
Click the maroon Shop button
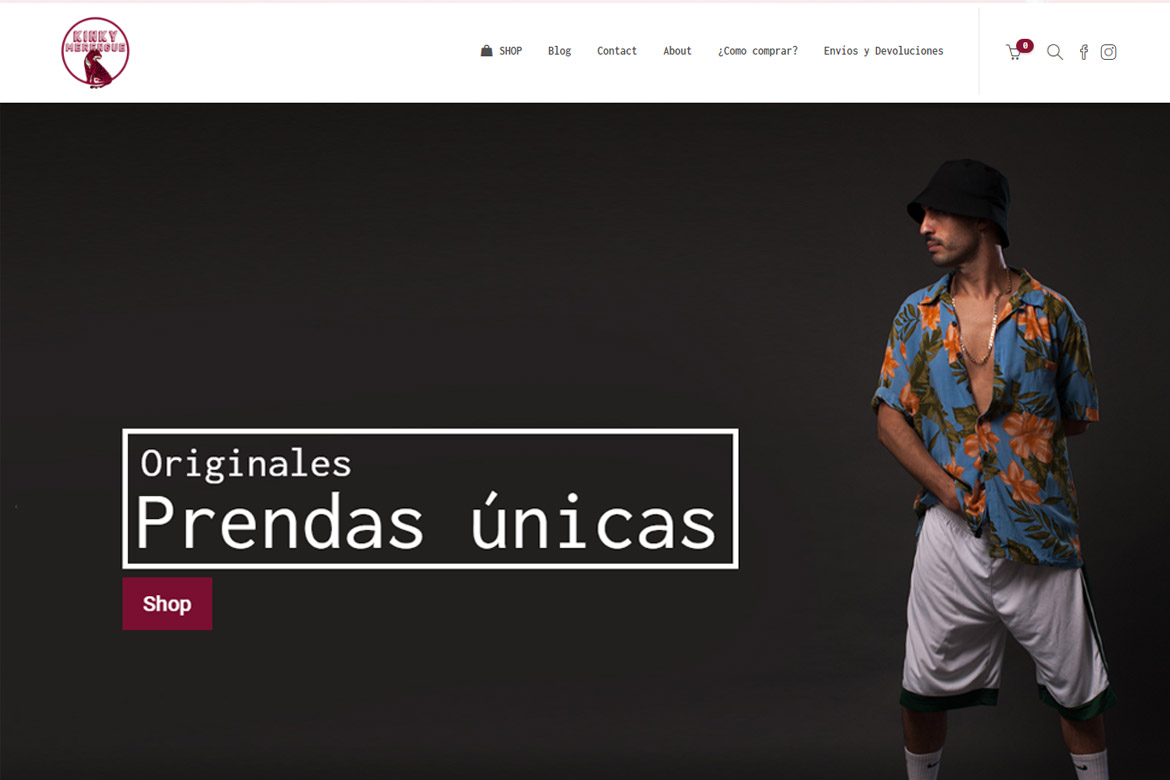coord(167,603)
